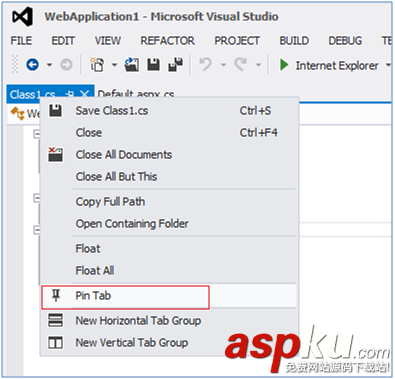Click the Undo toolbar icon
The width and height of the screenshot is (395, 379).
tap(205, 64)
